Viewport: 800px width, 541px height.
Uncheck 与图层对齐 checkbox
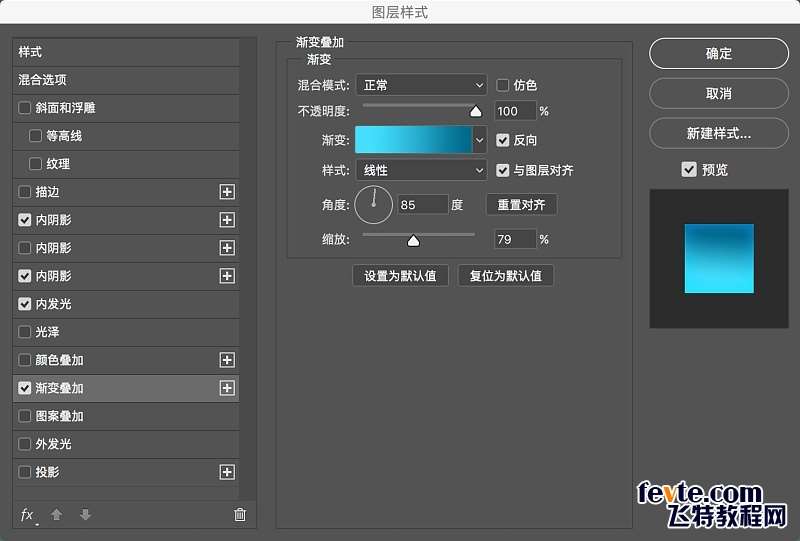click(x=503, y=170)
